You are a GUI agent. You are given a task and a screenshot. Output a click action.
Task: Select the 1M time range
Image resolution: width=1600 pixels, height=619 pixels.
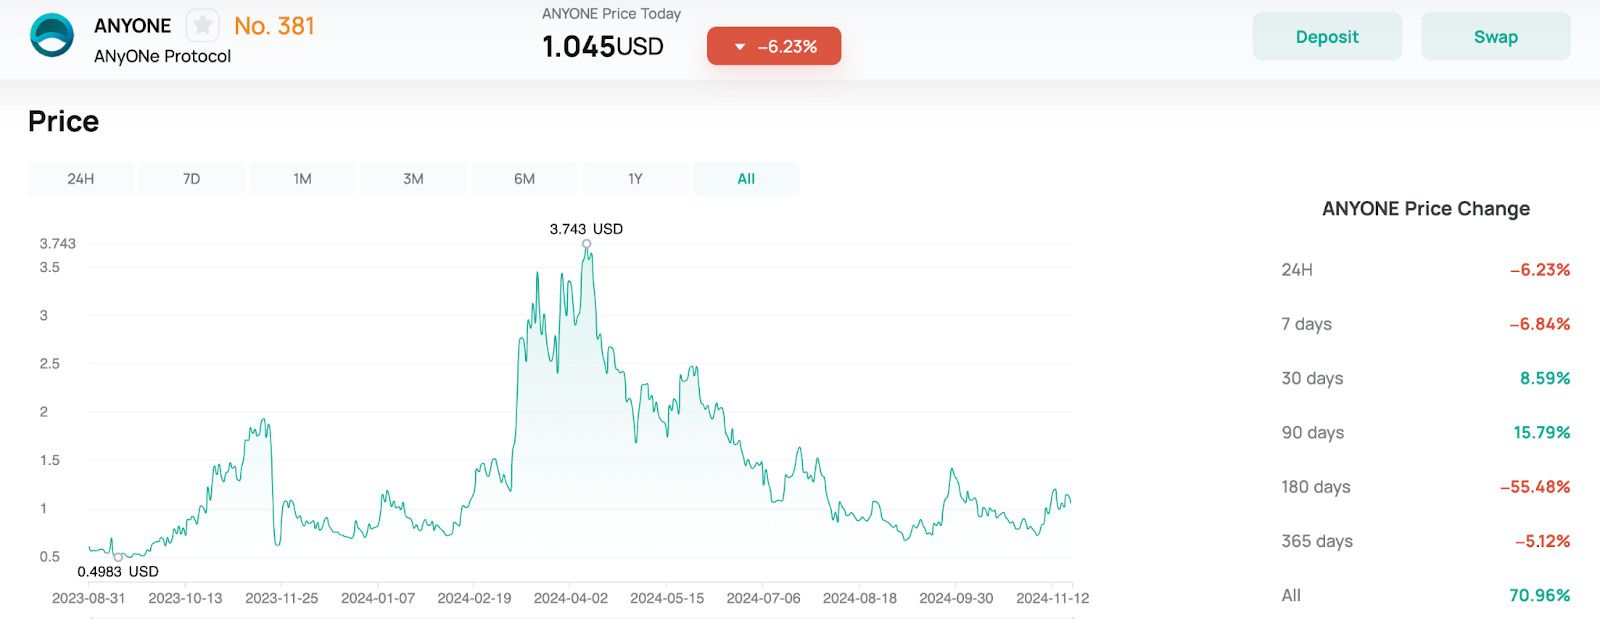302,179
